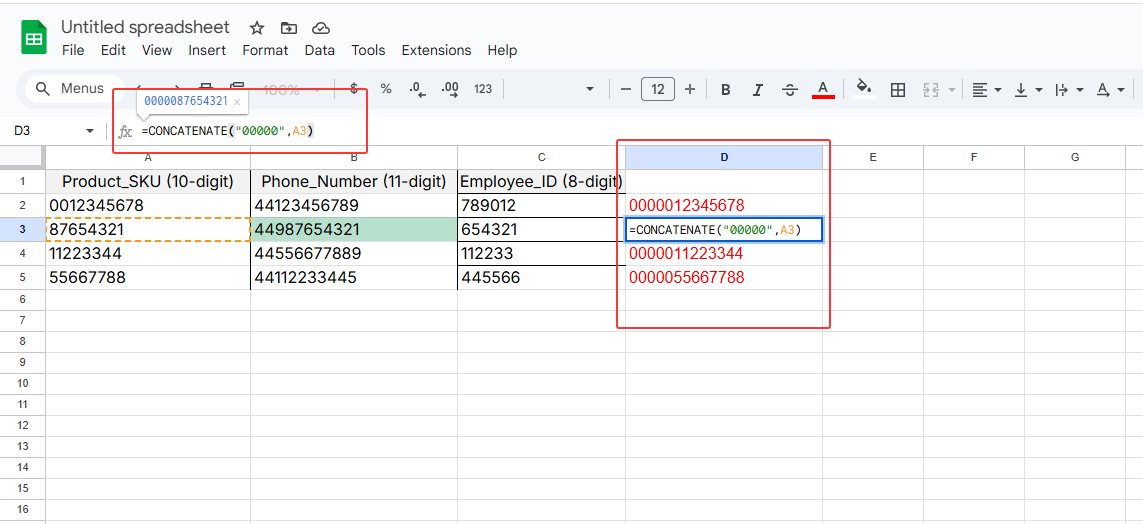
Task: Open the text color picker
Action: pos(823,89)
